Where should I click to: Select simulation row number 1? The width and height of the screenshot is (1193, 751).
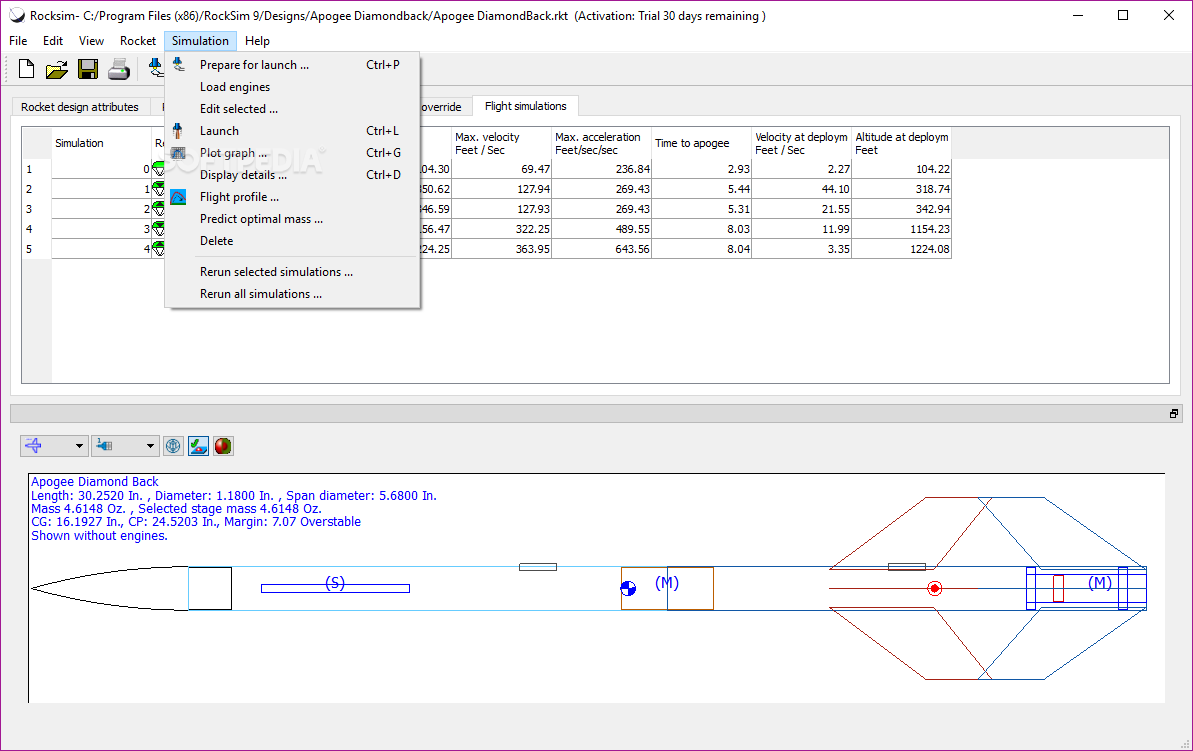37,169
